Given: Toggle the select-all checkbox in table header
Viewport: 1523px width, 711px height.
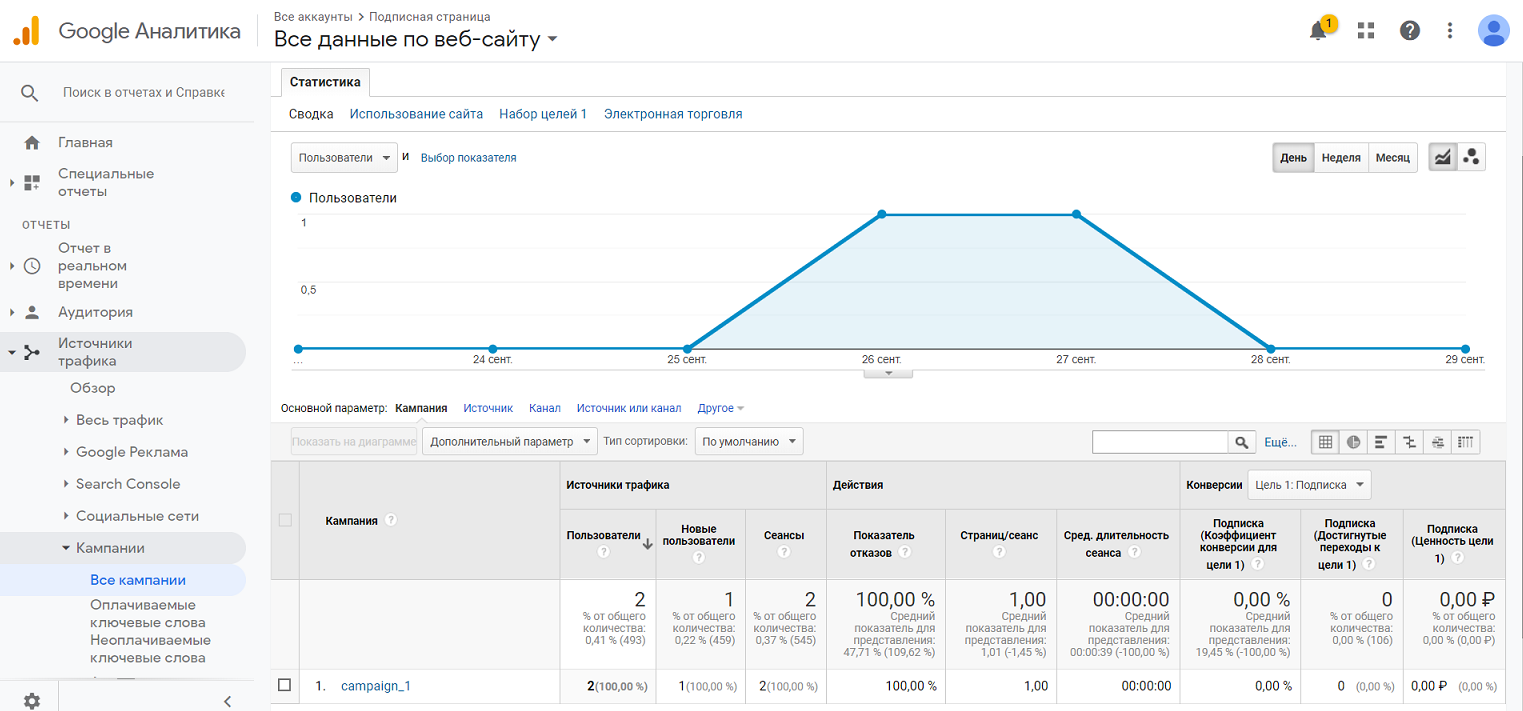Looking at the screenshot, I should pos(285,520).
